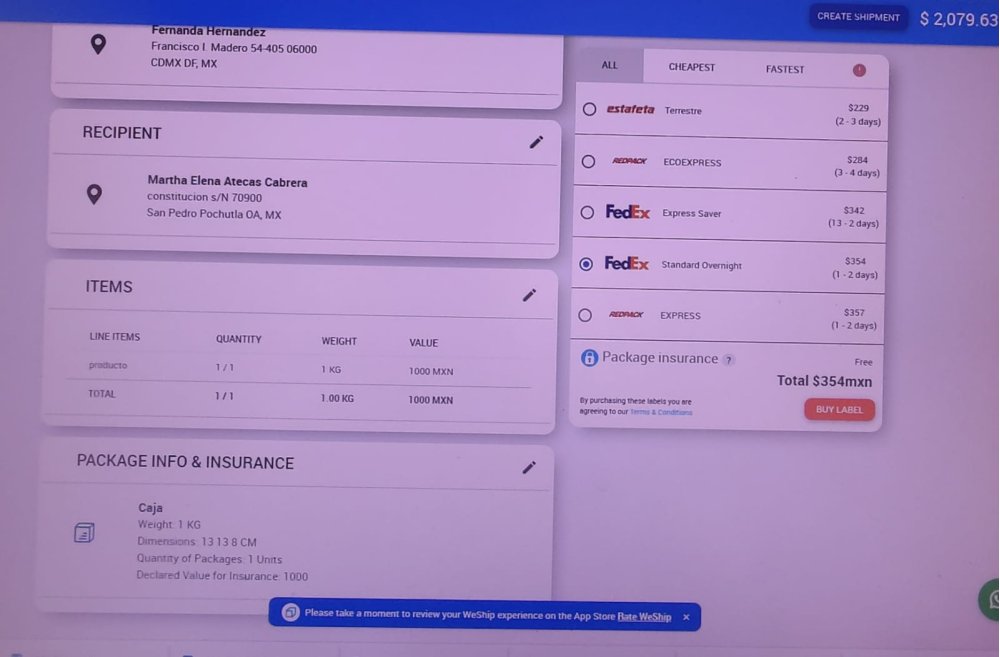This screenshot has width=1000, height=657.
Task: Click the sender location pin icon
Action: 98,44
